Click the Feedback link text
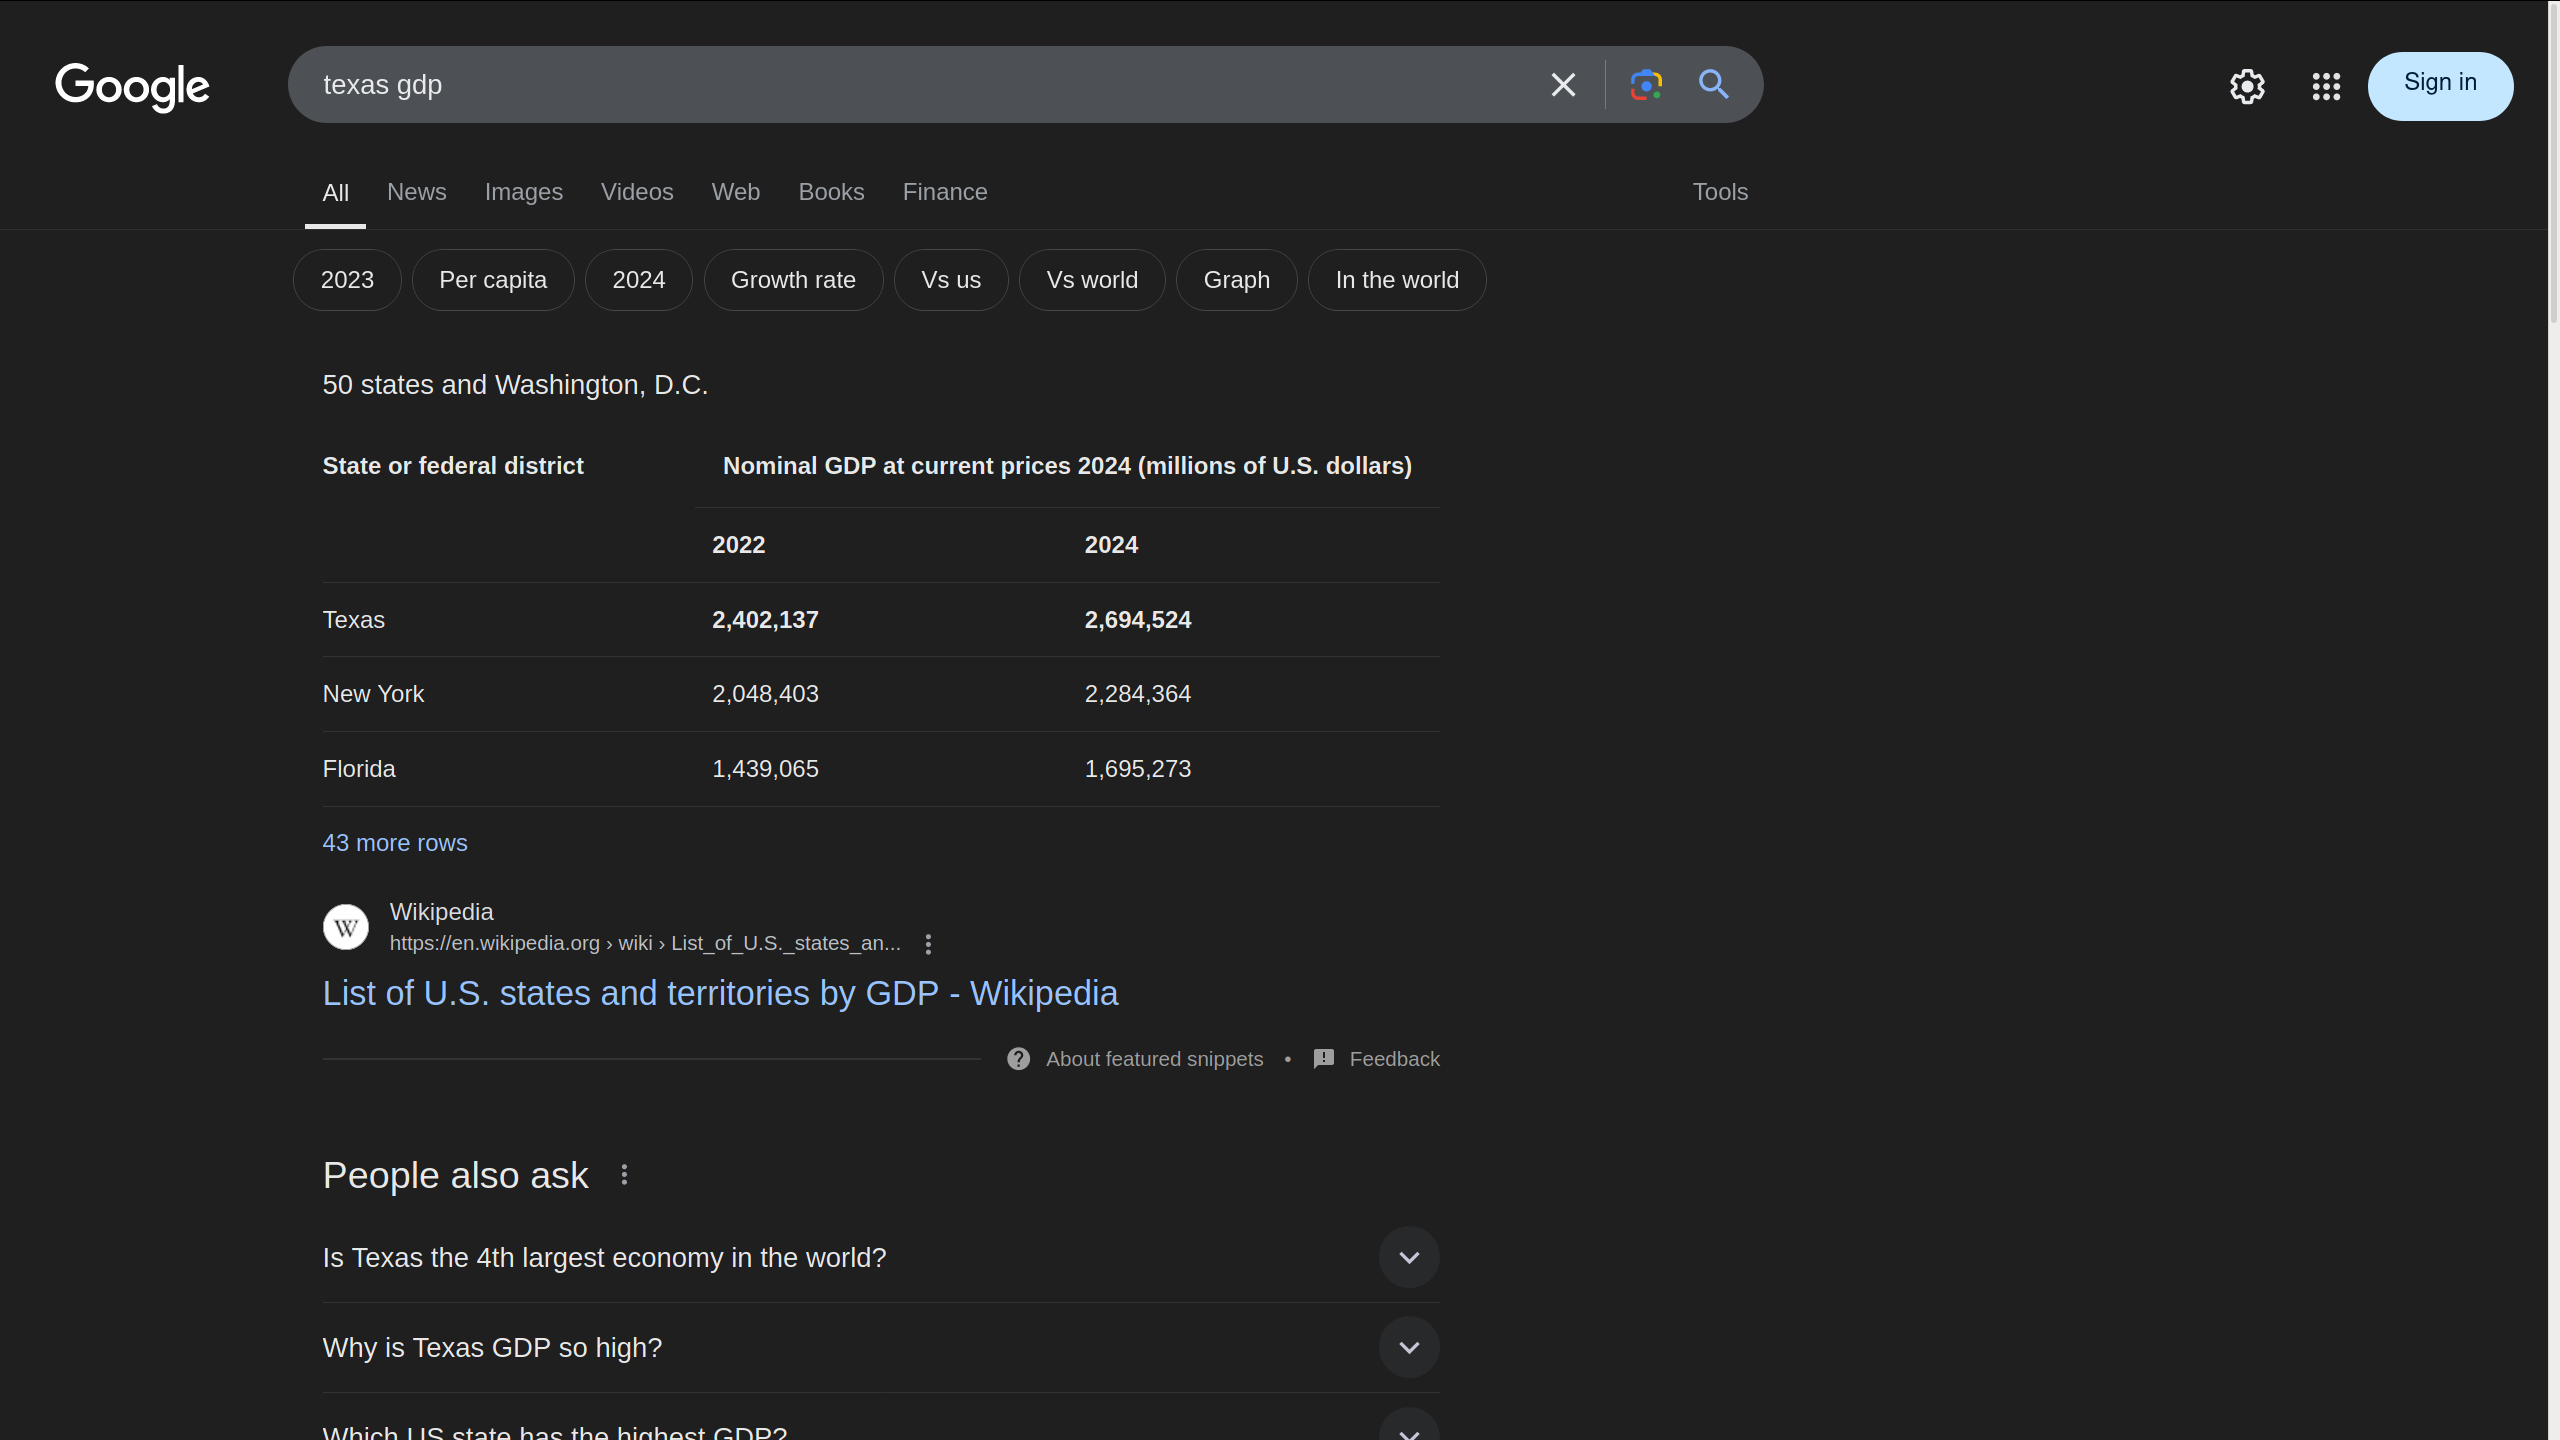 (x=1394, y=1059)
